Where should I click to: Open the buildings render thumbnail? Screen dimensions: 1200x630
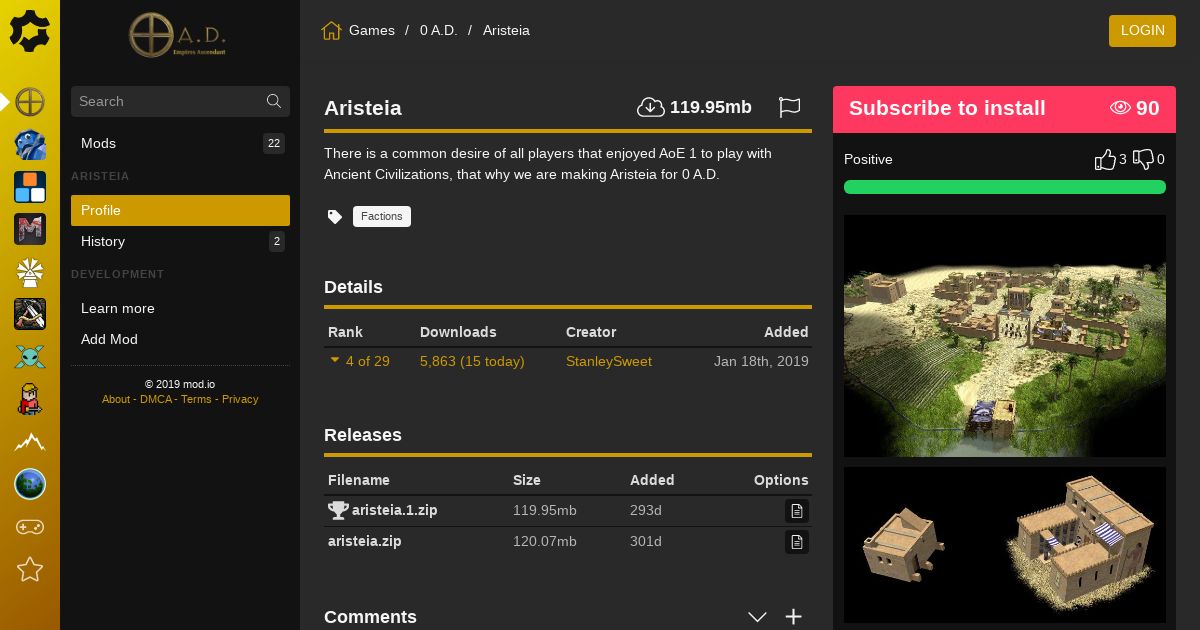click(1005, 545)
